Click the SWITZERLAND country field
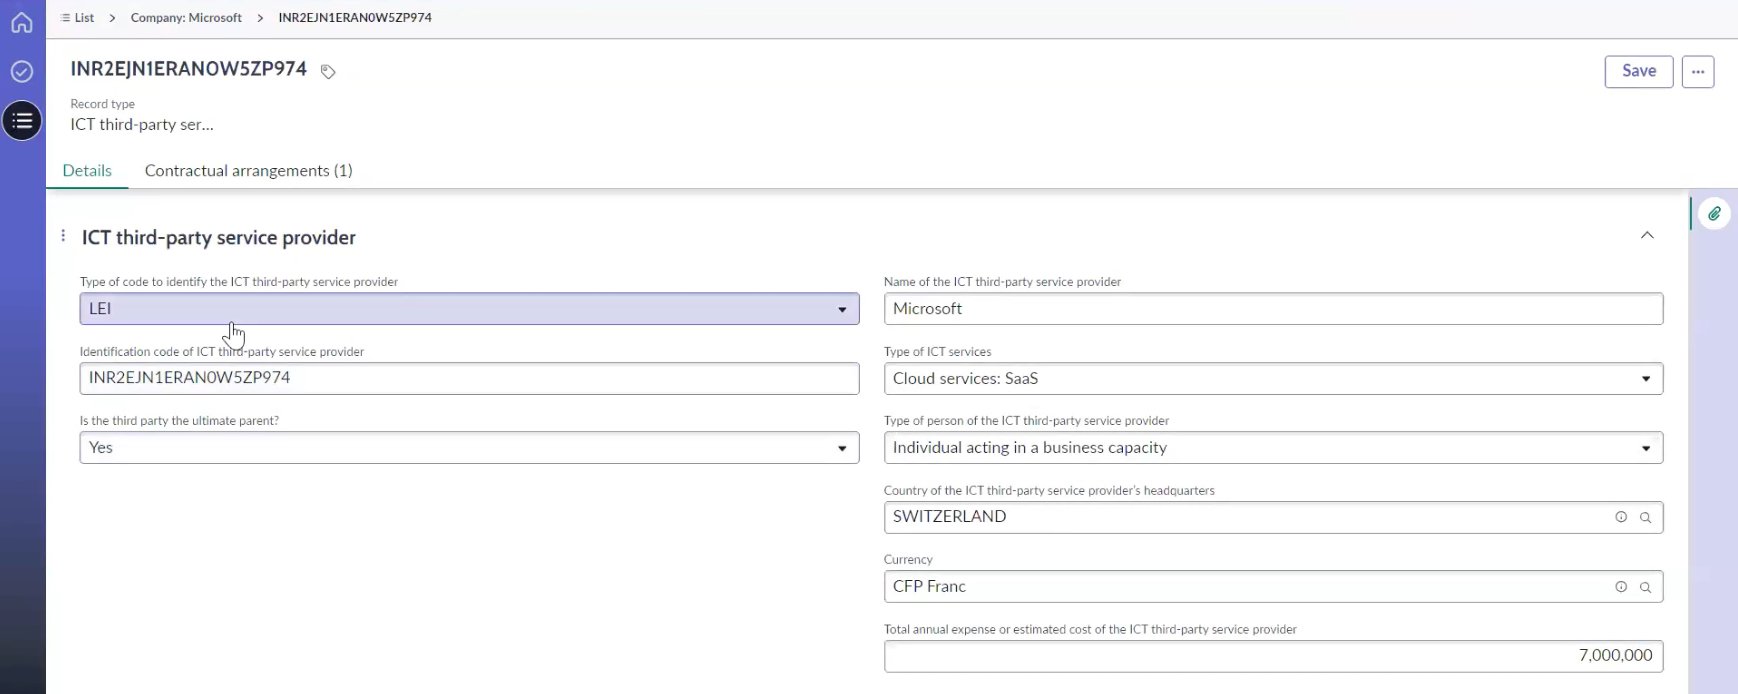 click(x=1273, y=517)
